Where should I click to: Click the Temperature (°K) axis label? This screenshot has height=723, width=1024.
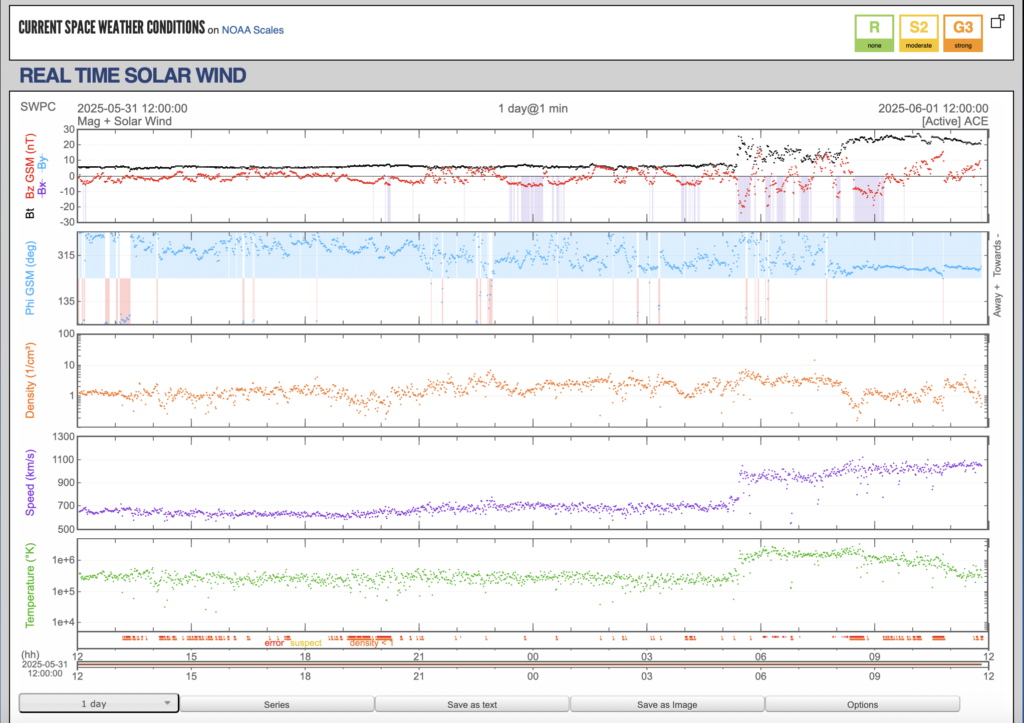pyautogui.click(x=30, y=585)
